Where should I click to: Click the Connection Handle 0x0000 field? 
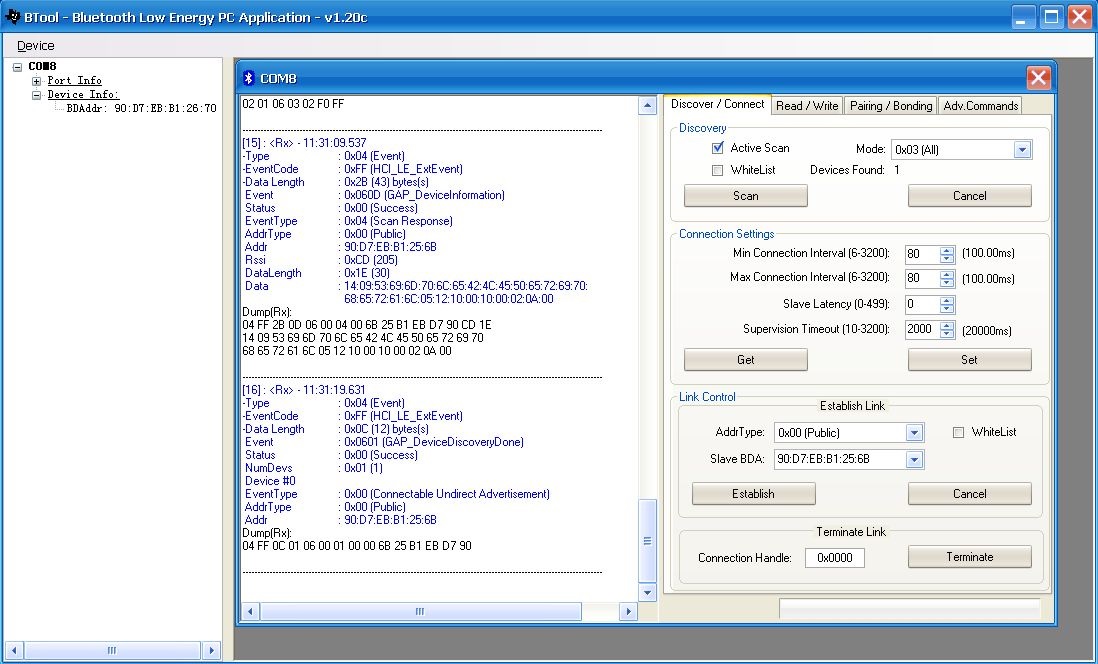pyautogui.click(x=835, y=558)
